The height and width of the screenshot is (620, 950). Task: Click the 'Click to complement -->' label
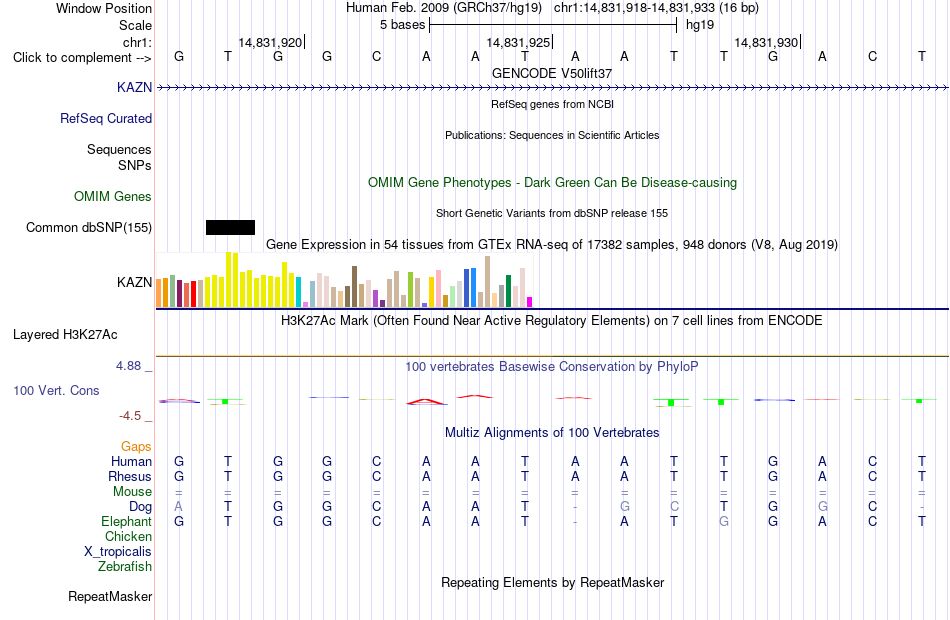coord(82,58)
